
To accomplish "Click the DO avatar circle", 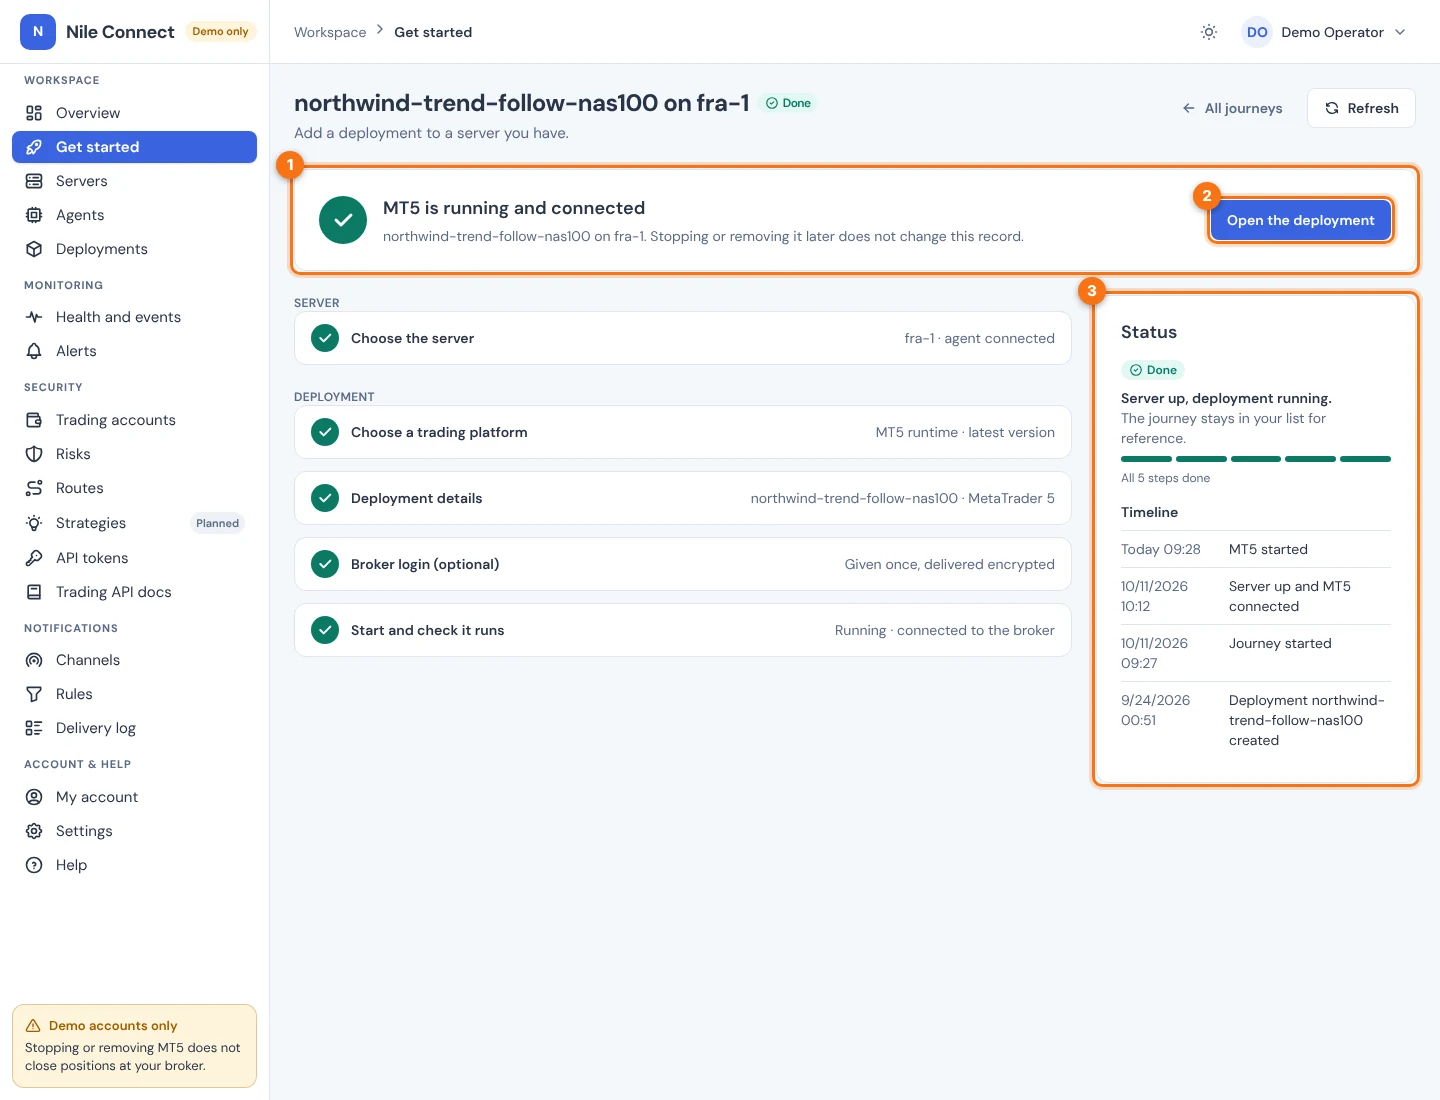I will click(x=1257, y=32).
